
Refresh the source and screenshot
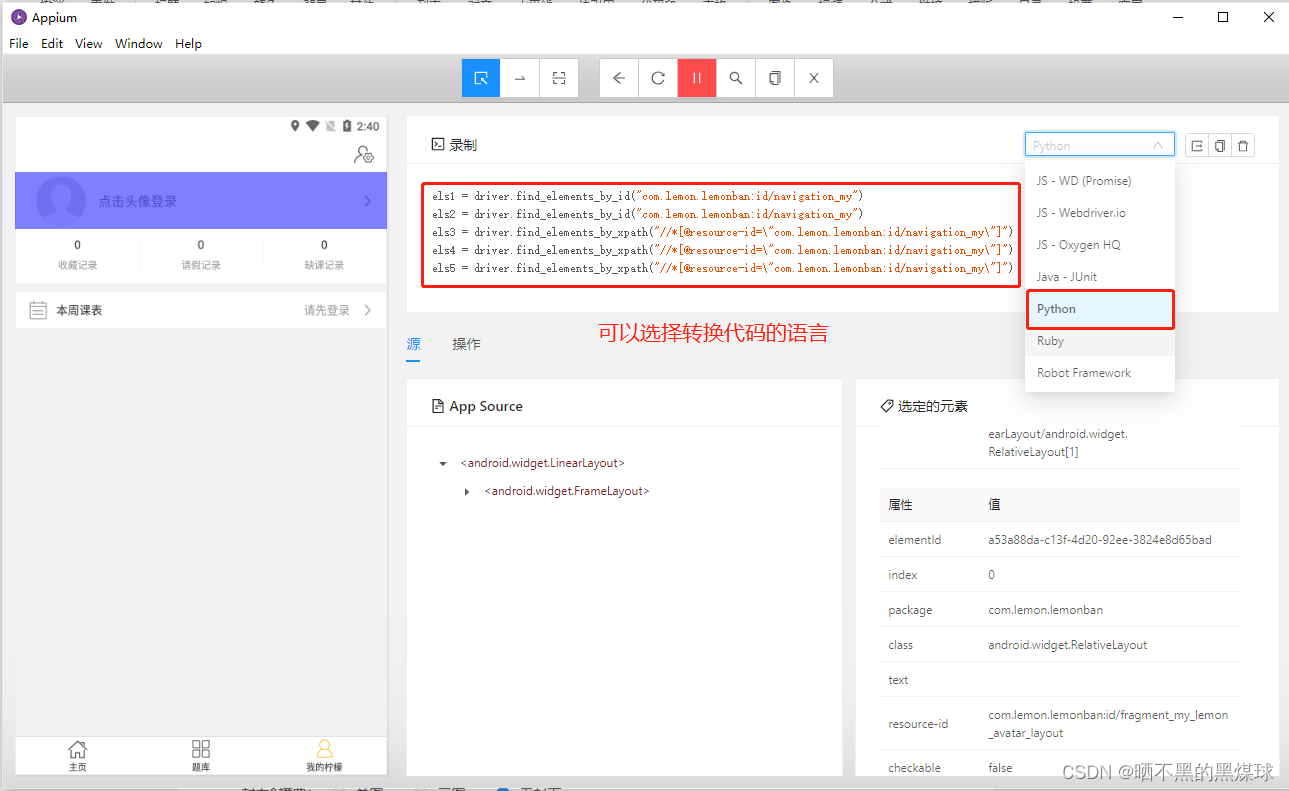(658, 78)
